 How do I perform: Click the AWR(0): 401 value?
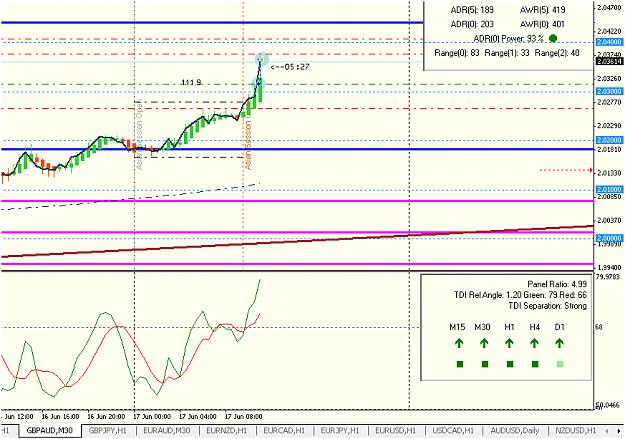542,24
